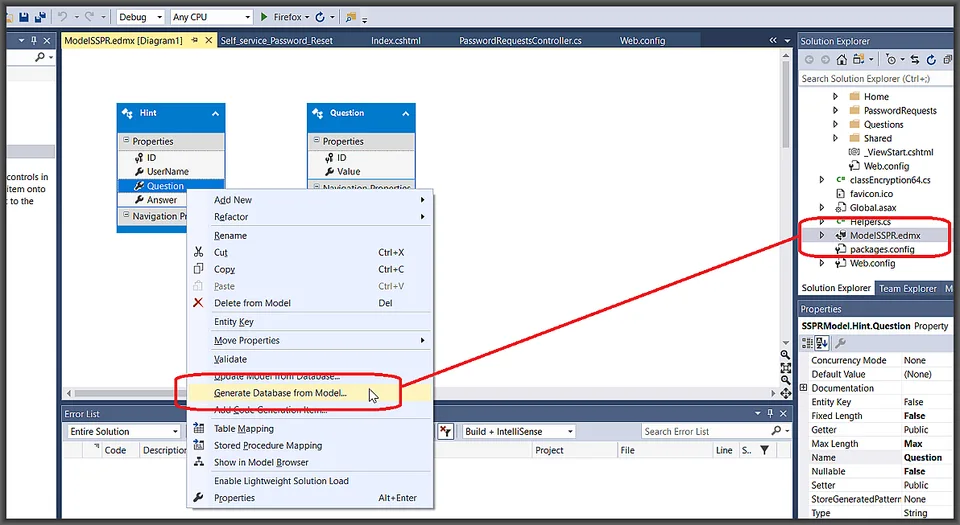Click Solution Explorer Back navigation arrow

[x=809, y=59]
